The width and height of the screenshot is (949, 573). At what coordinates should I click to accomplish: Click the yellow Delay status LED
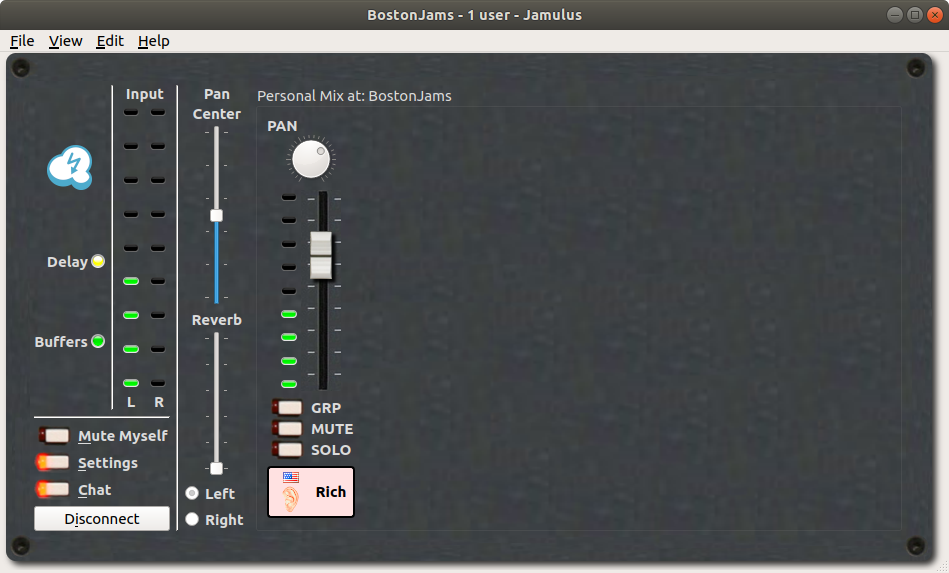[98, 262]
